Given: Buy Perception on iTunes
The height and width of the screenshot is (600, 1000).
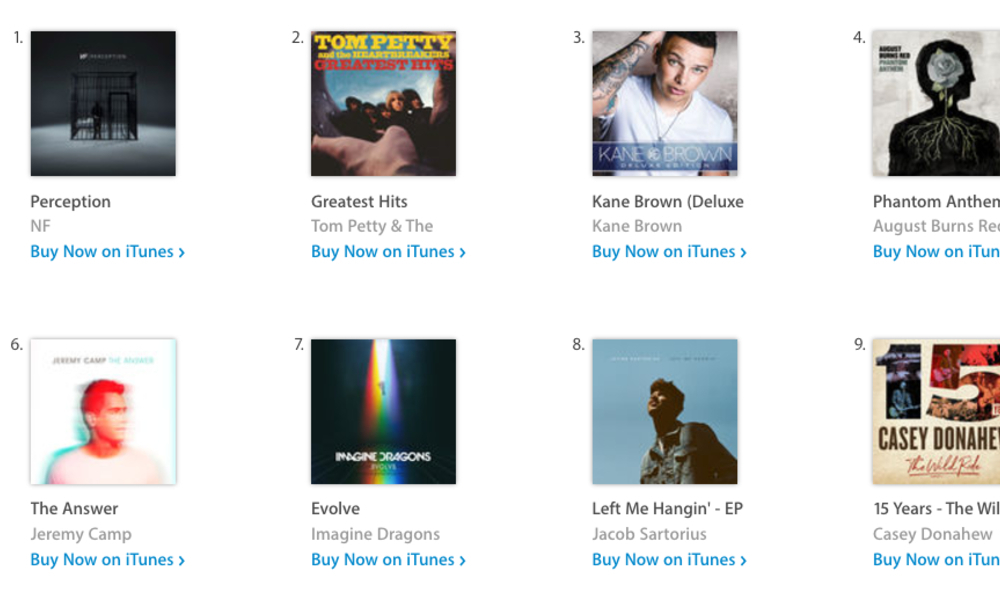Looking at the screenshot, I should point(107,252).
